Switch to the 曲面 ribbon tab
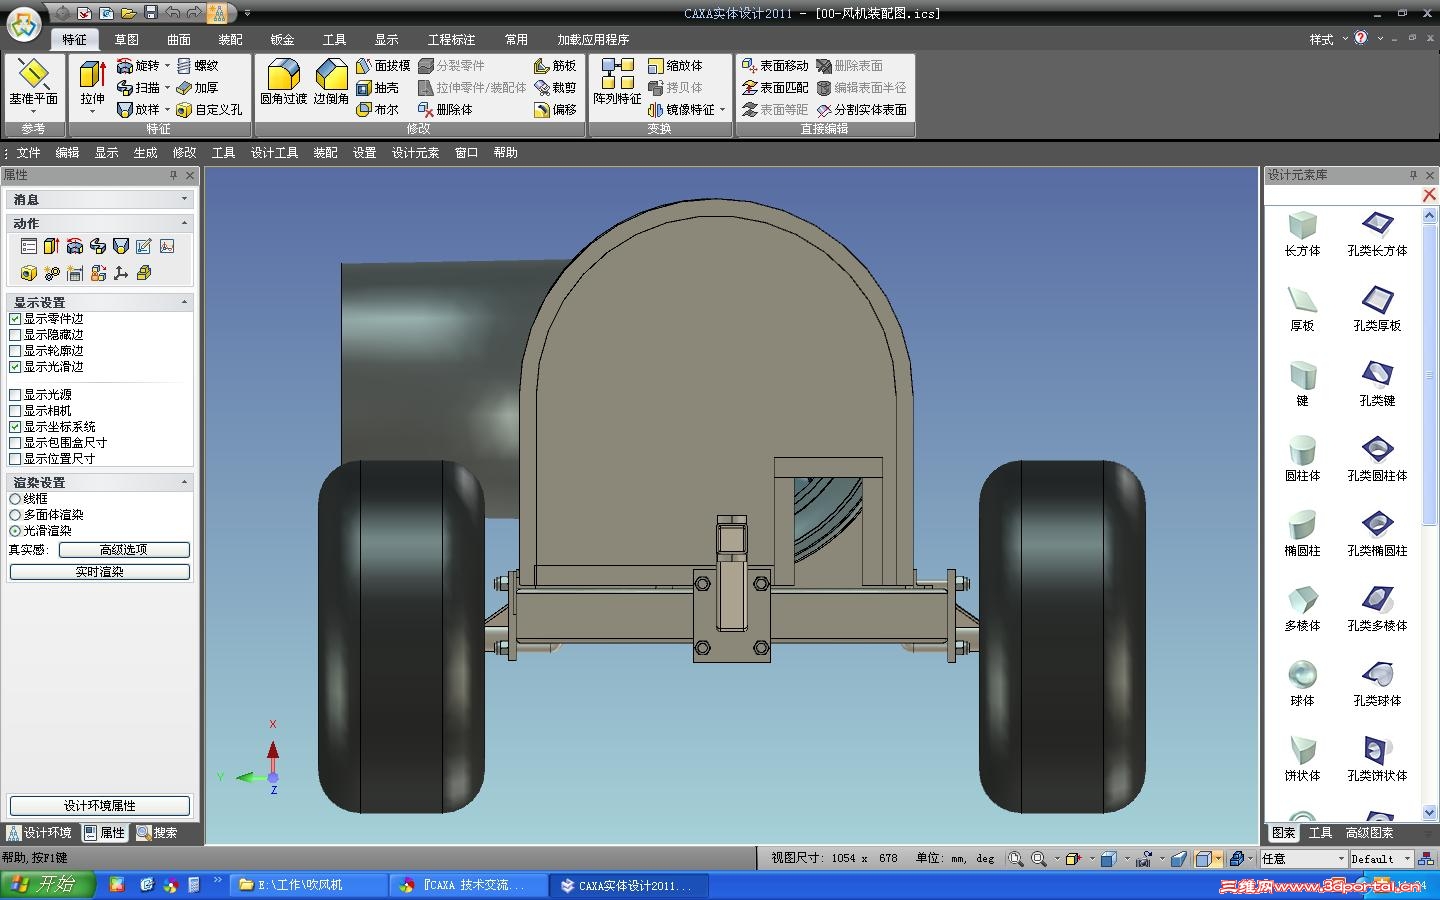The width and height of the screenshot is (1440, 900). click(178, 40)
